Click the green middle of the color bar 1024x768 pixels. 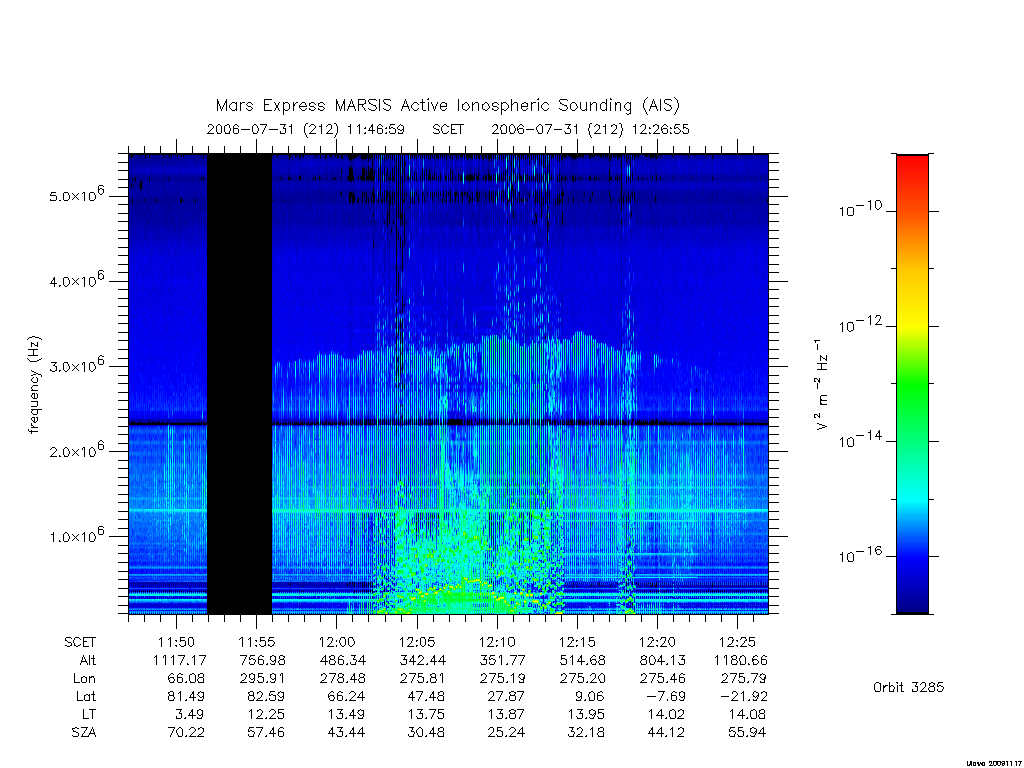tap(912, 384)
